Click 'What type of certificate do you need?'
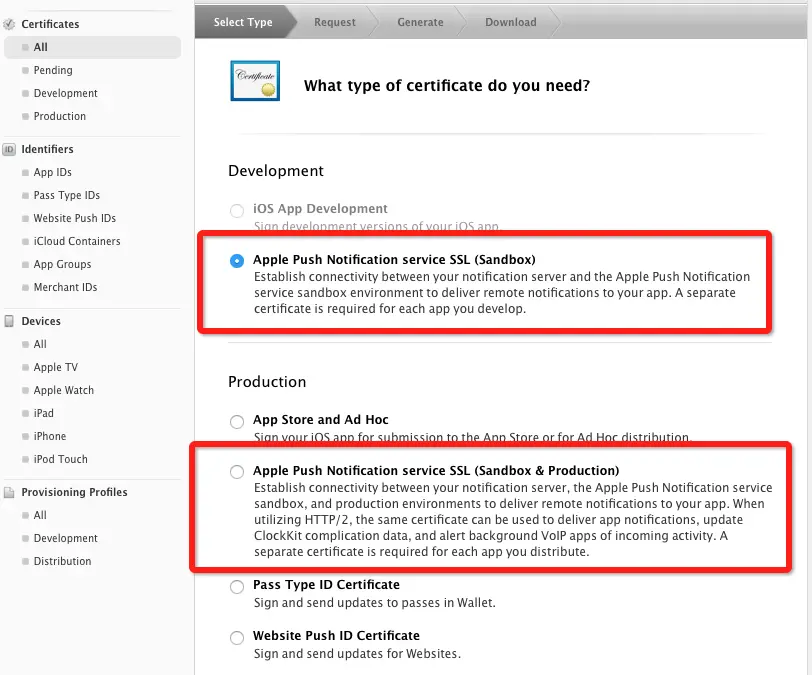 (x=447, y=85)
